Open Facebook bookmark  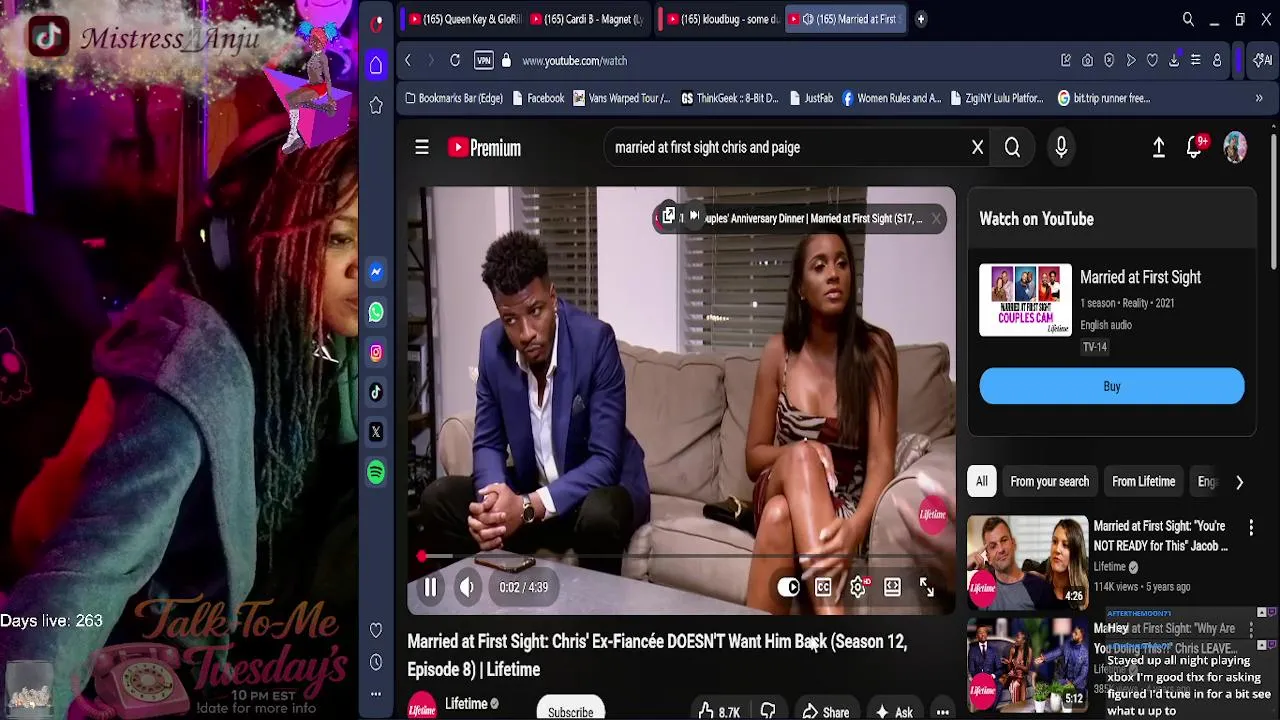tap(537, 98)
